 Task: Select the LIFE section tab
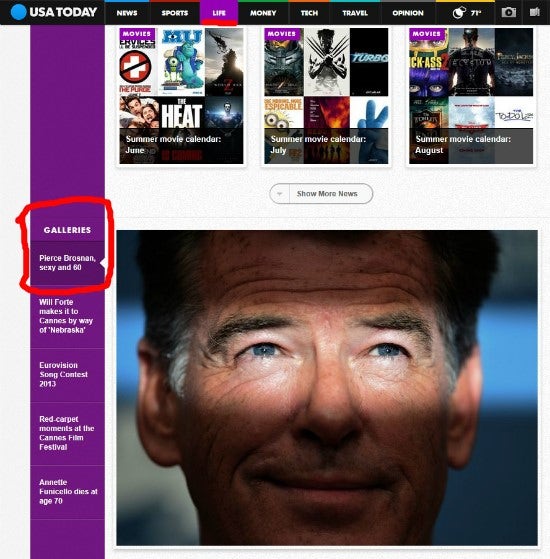219,13
